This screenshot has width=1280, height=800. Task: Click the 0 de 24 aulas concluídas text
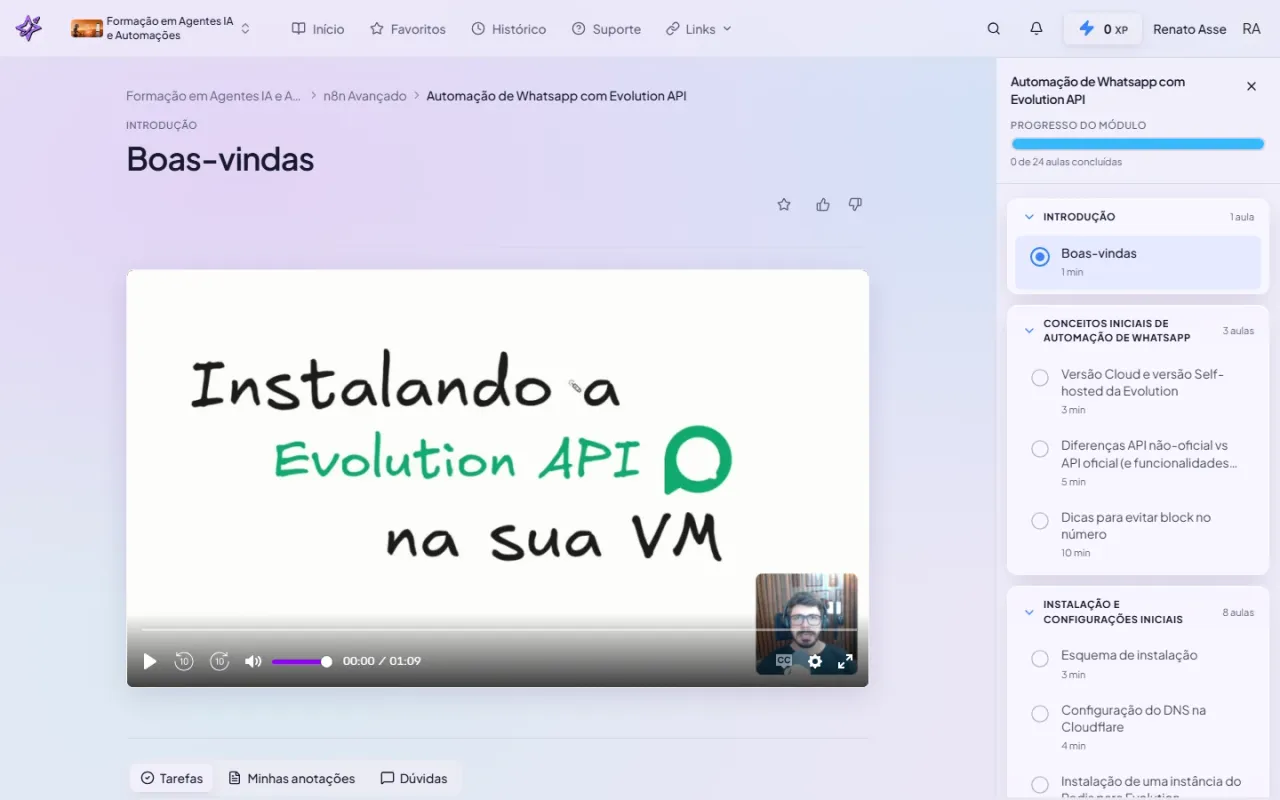click(1066, 162)
